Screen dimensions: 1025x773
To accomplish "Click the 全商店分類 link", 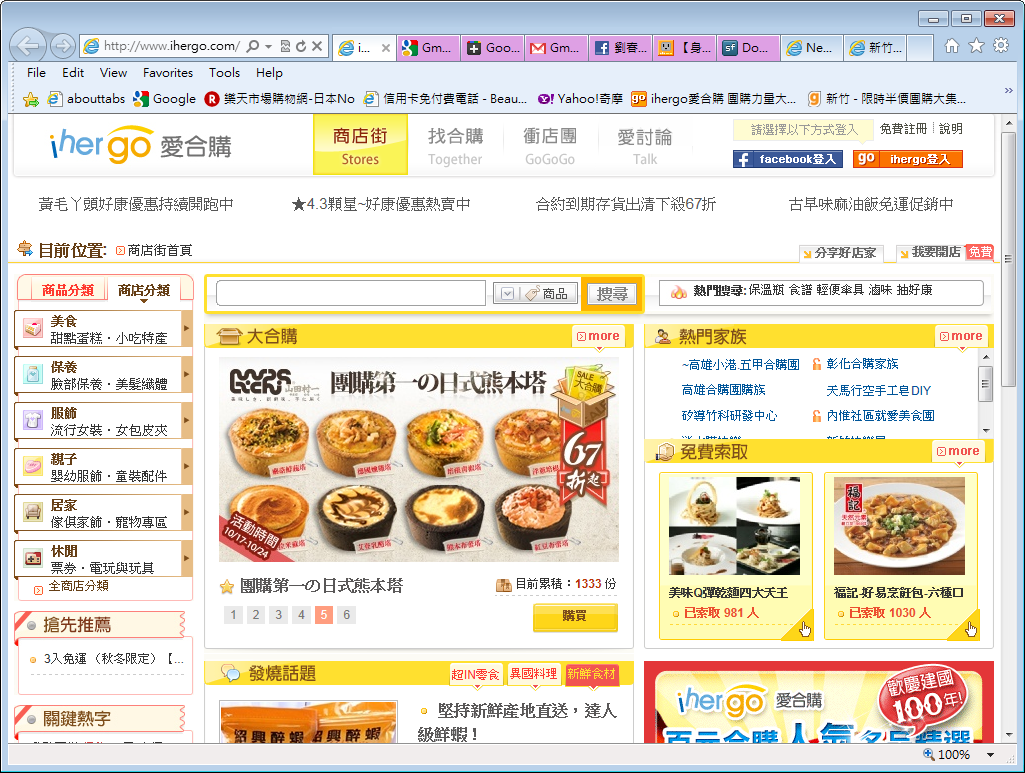I will point(78,586).
